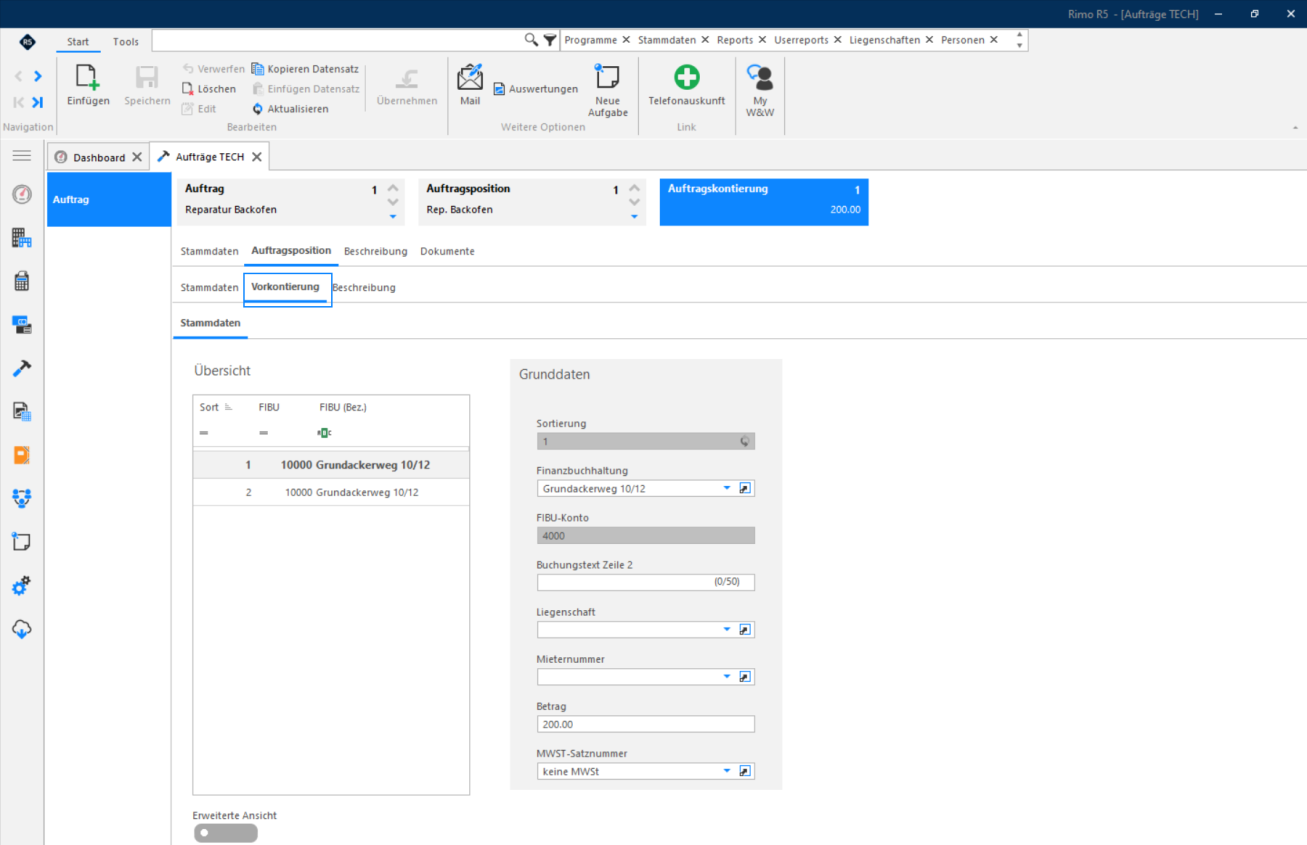The height and width of the screenshot is (845, 1307).
Task: Close the Aufträge TECH tab
Action: 257,157
